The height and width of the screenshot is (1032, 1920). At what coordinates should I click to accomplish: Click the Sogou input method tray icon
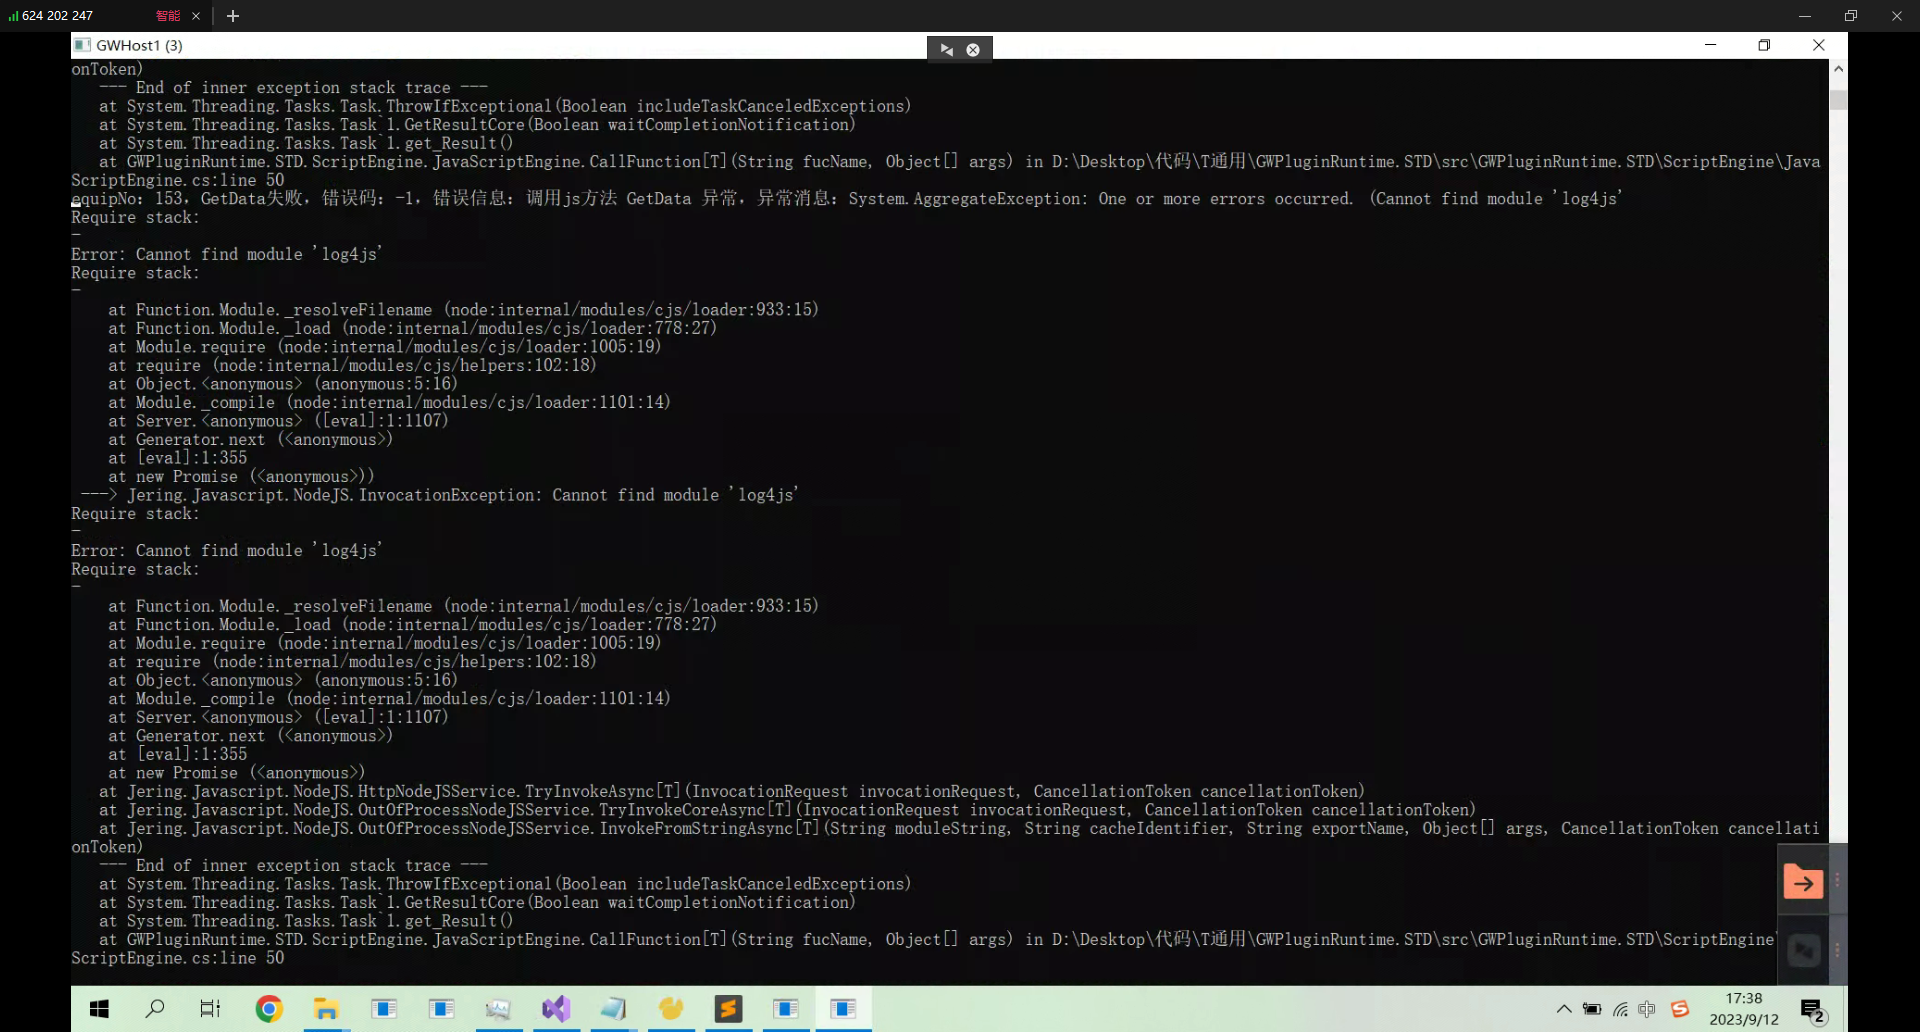click(x=1680, y=1009)
